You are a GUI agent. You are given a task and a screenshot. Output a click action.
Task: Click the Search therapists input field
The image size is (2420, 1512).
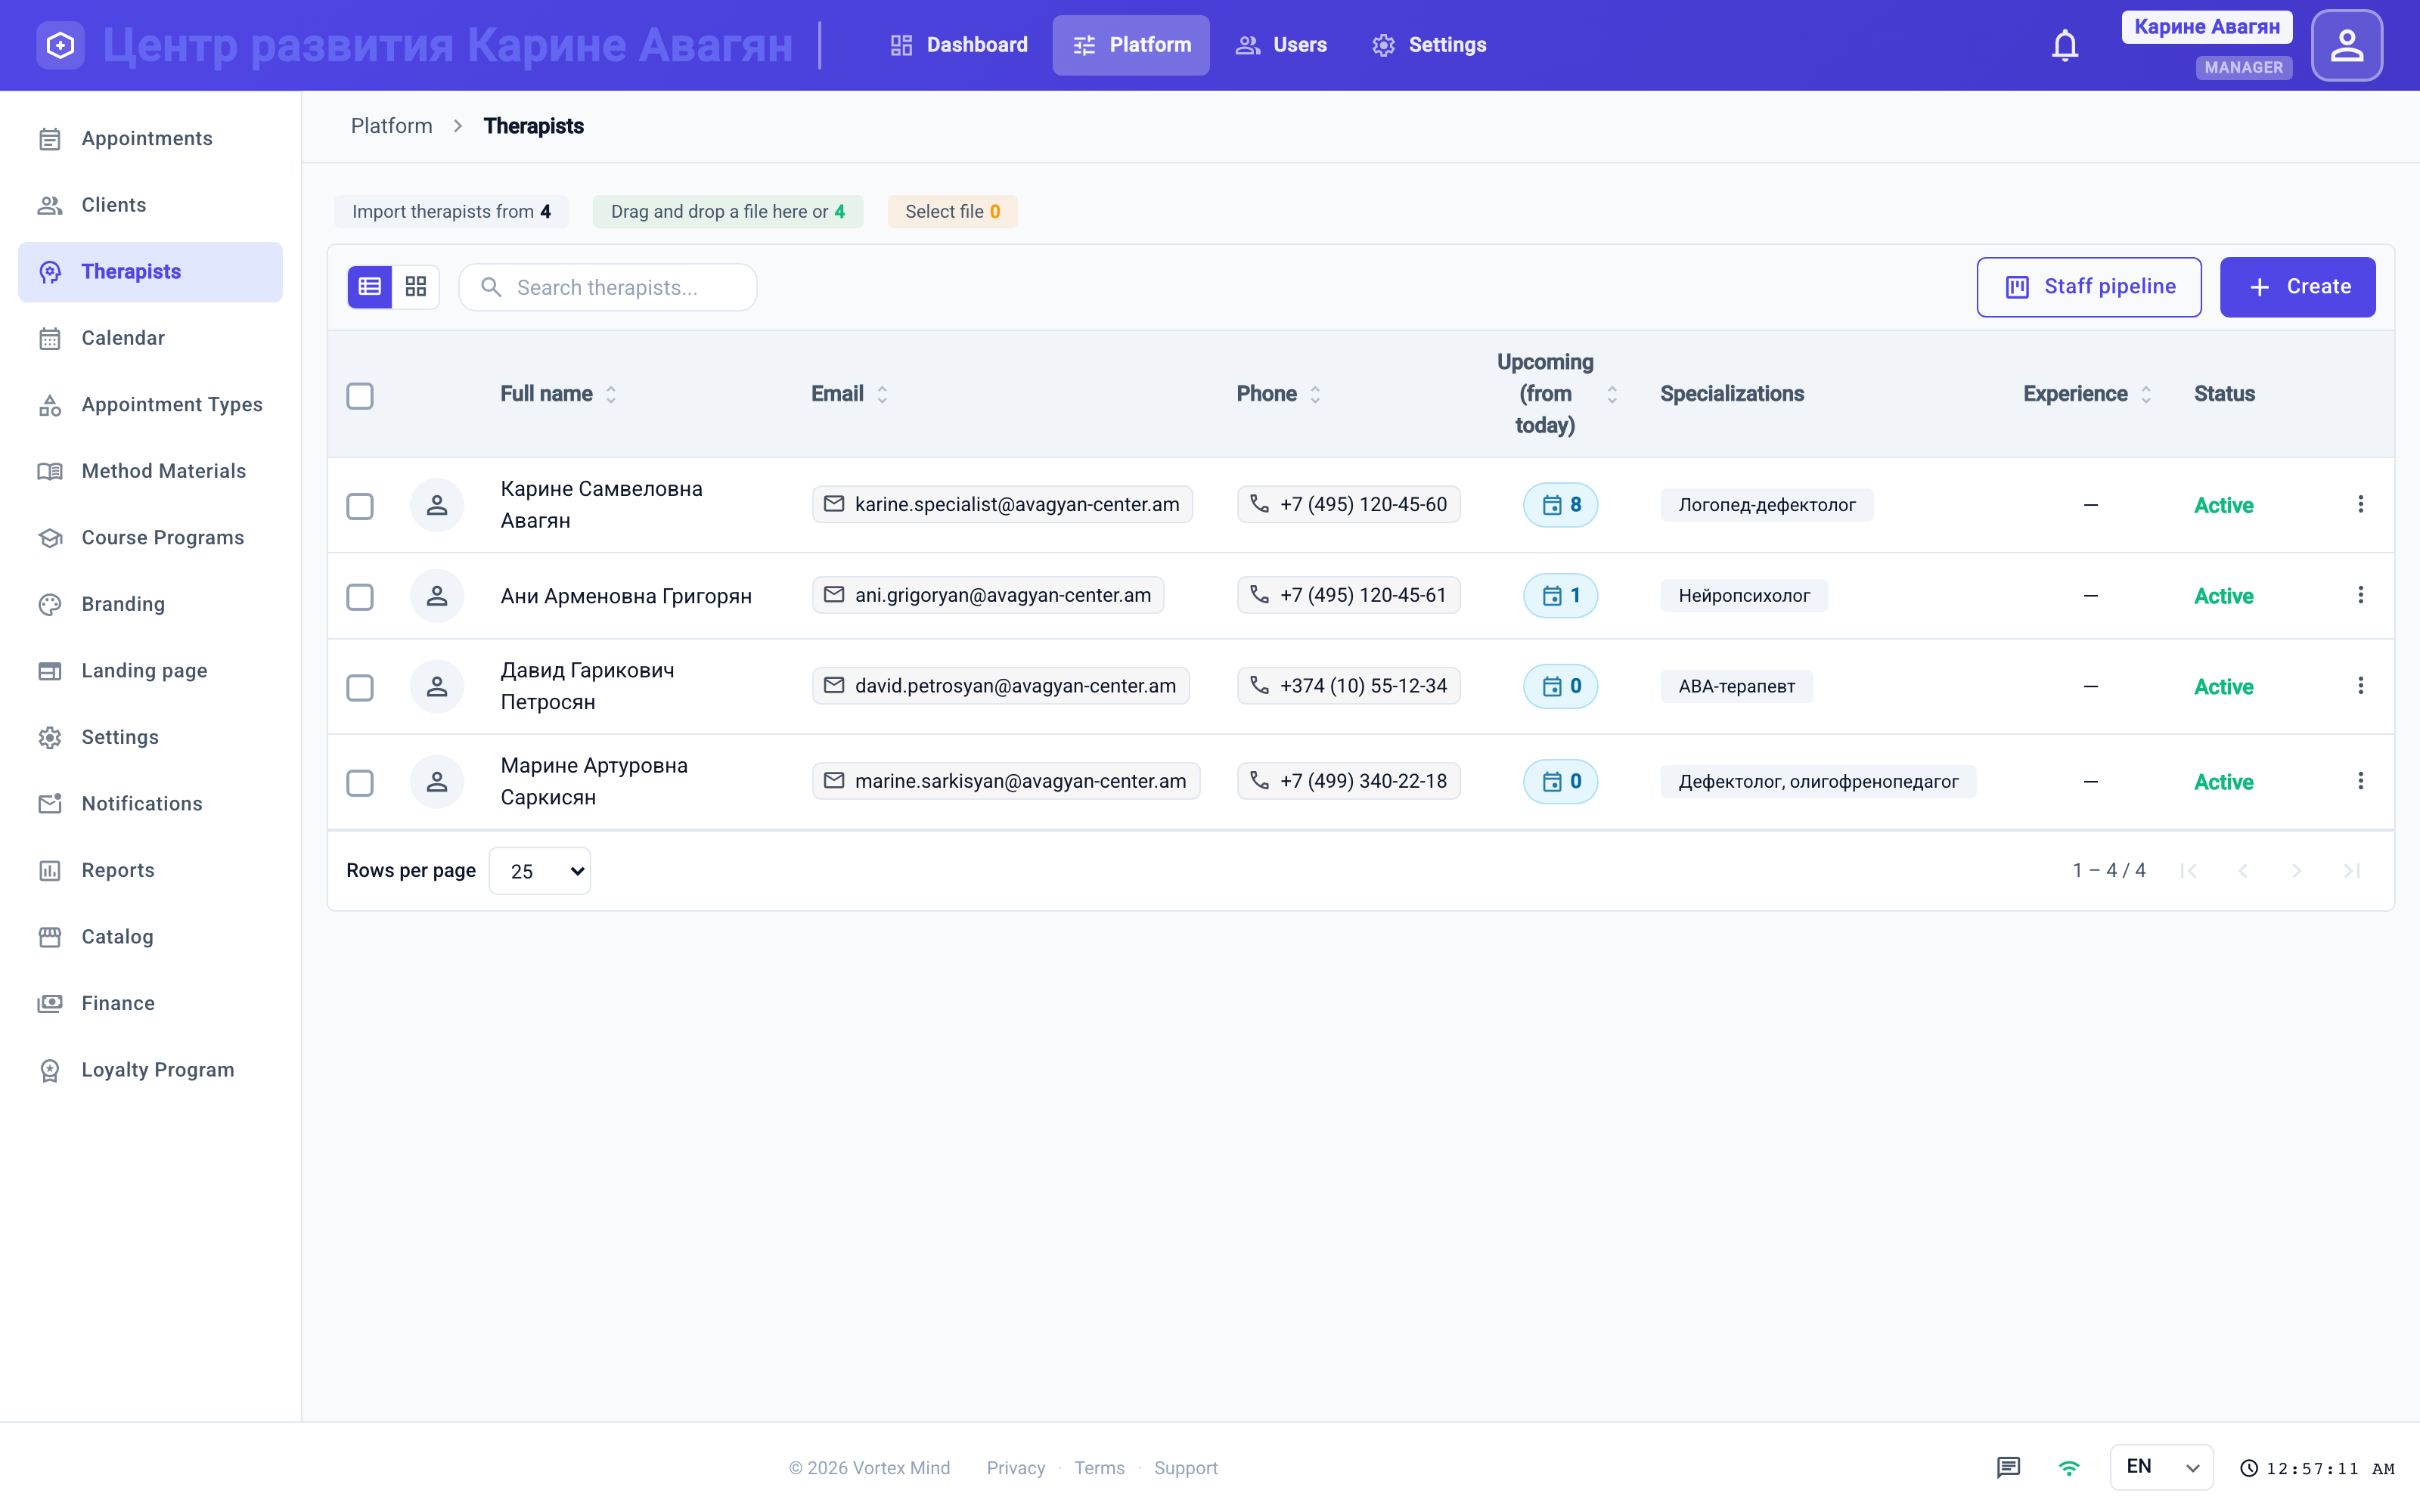607,287
